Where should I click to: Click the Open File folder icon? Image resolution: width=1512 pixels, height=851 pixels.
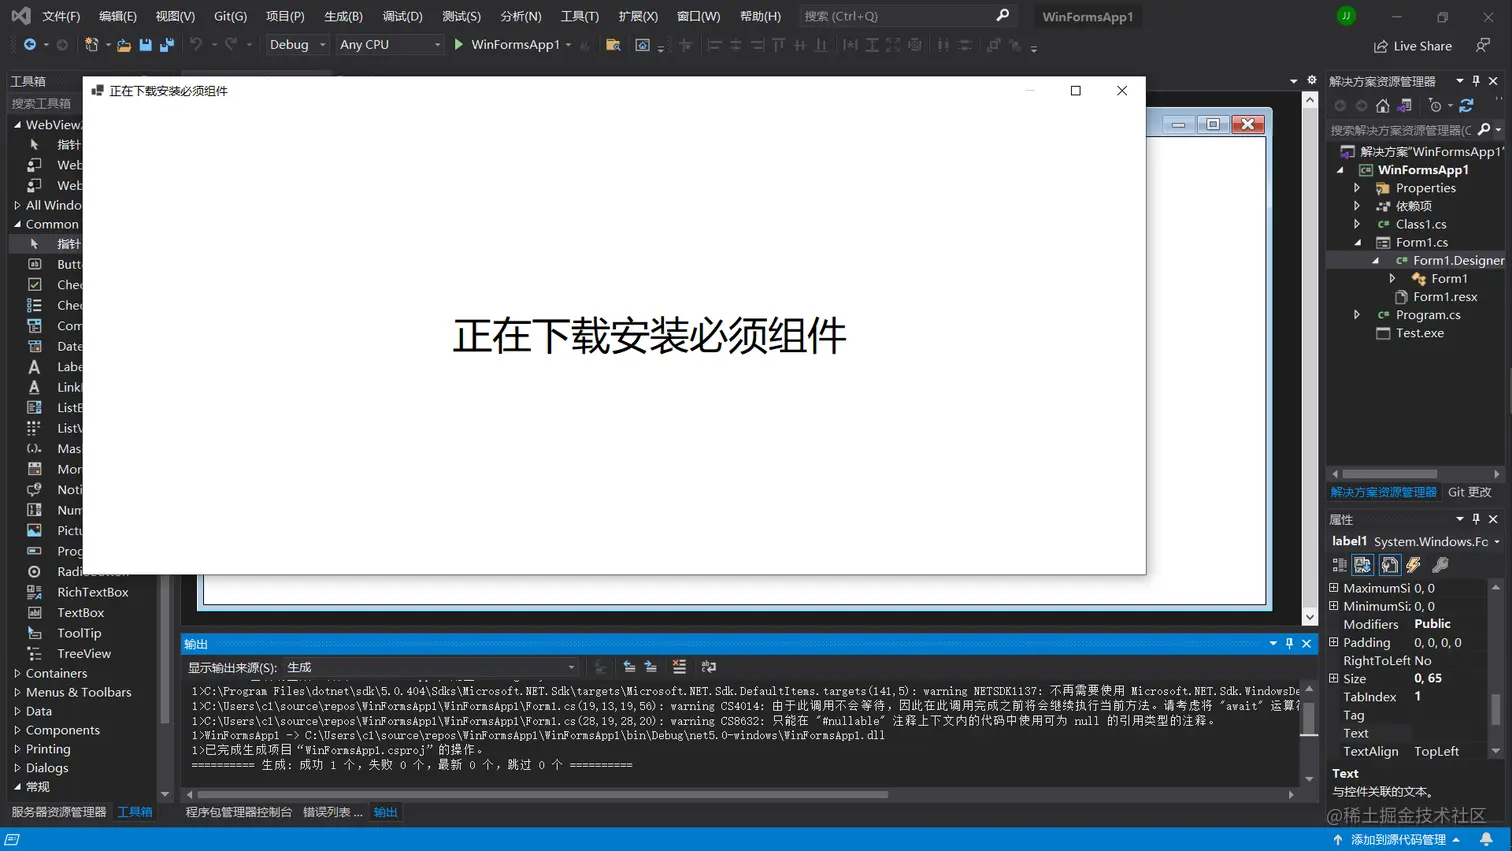coord(124,45)
